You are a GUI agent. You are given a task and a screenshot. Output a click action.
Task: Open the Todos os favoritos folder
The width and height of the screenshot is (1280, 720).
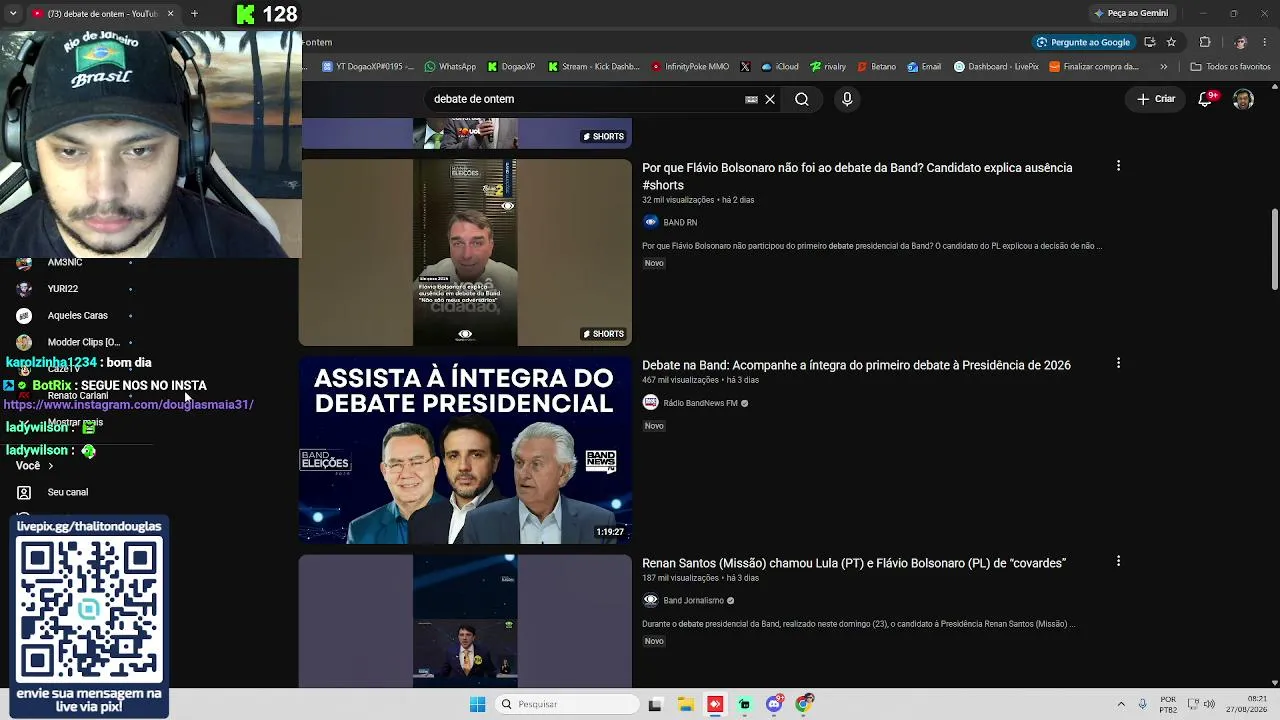[1230, 67]
